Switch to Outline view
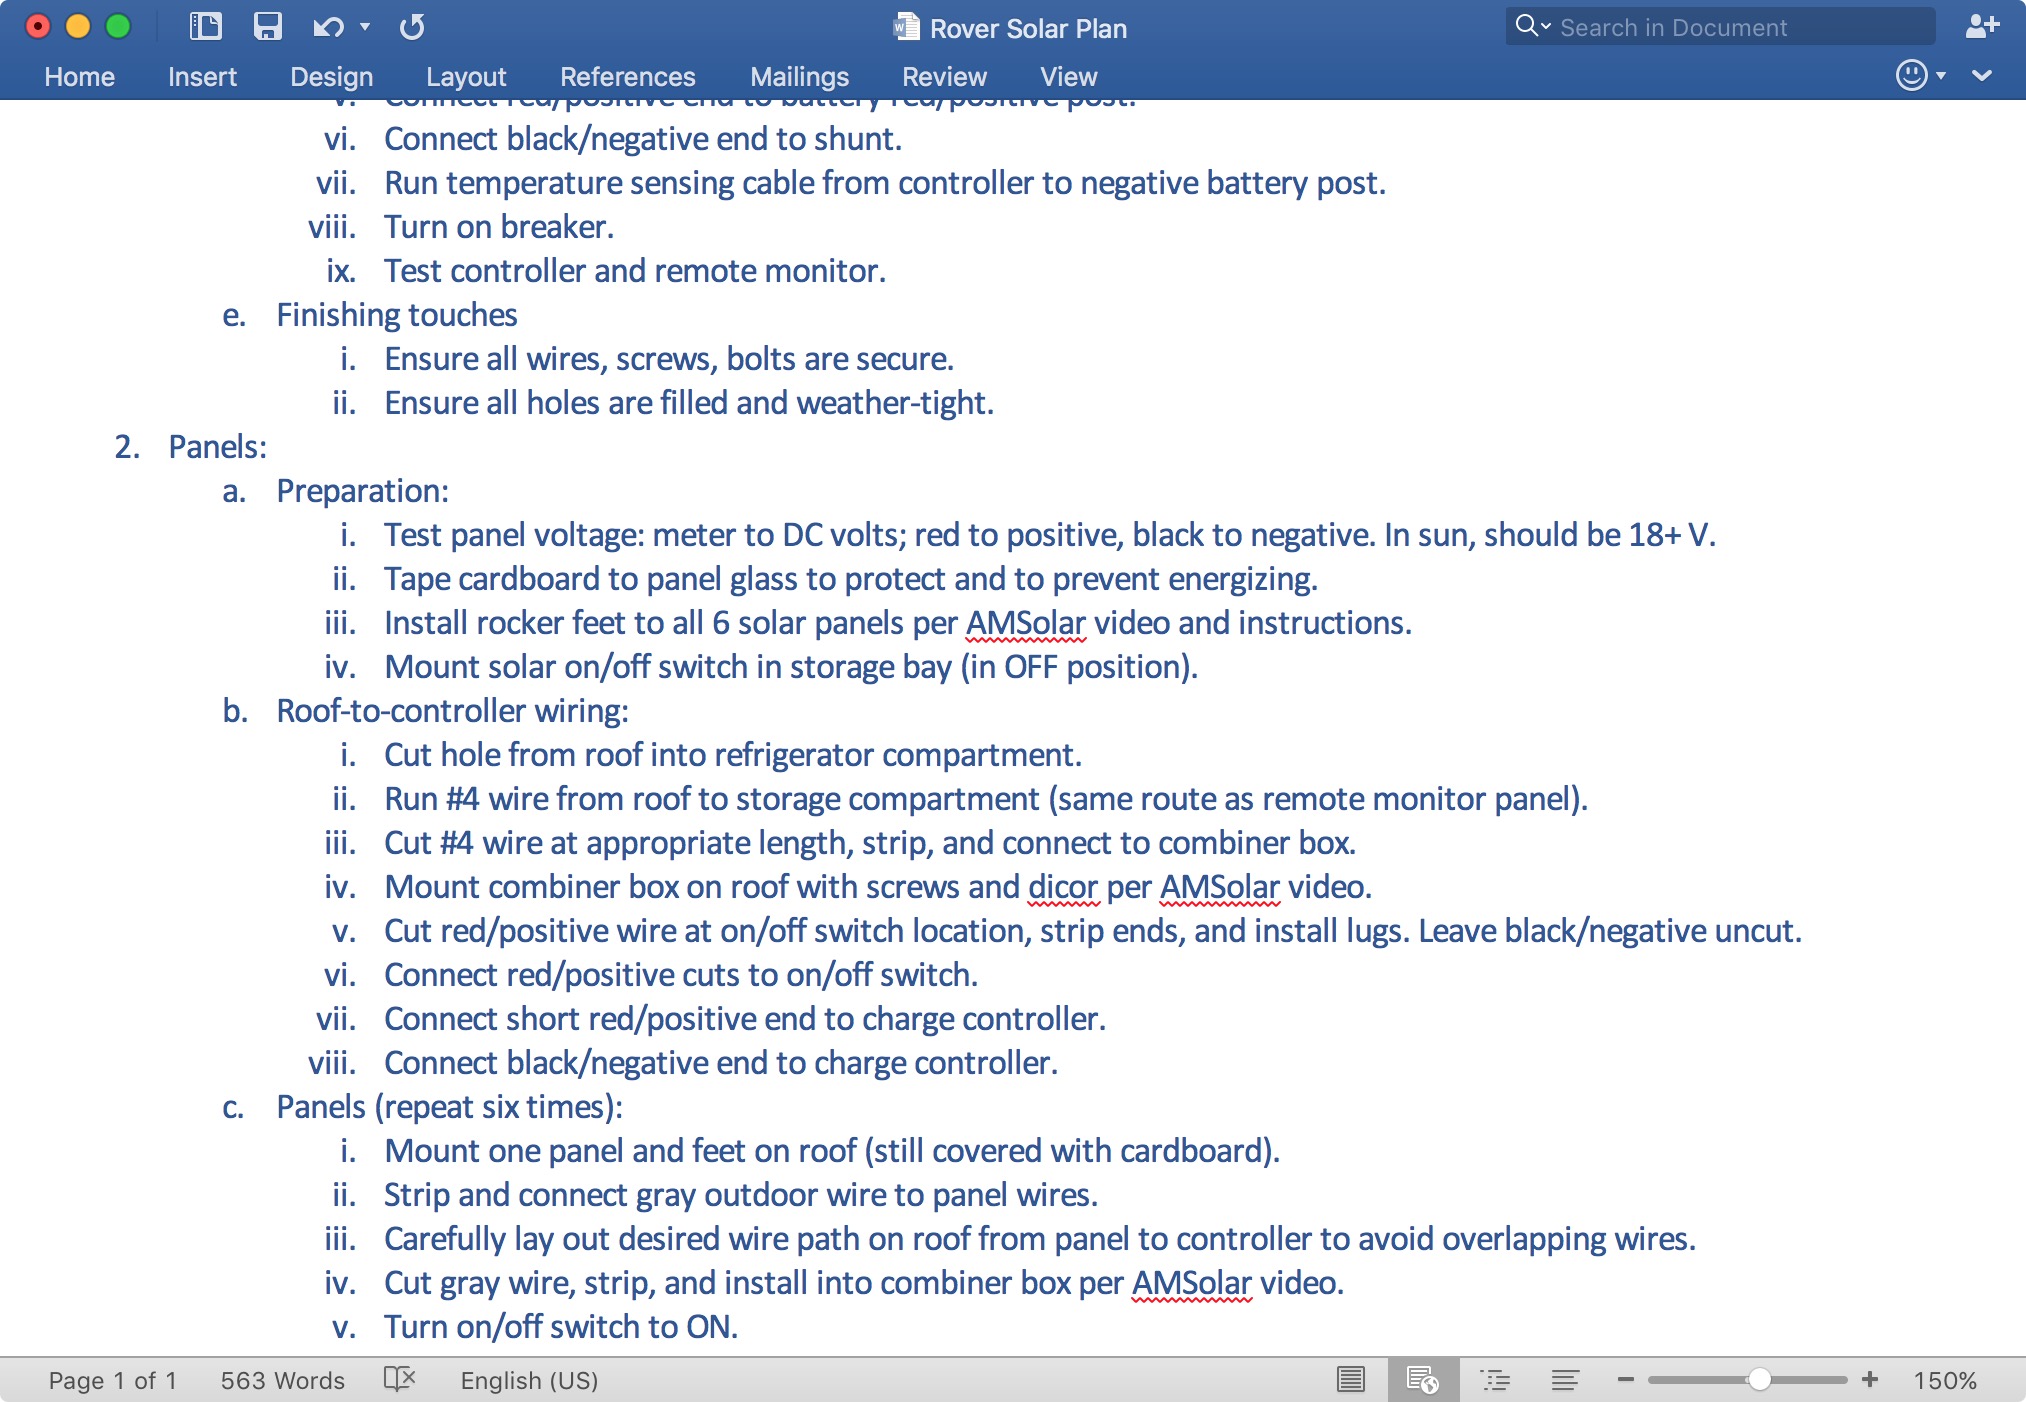2026x1402 pixels. 1495,1381
